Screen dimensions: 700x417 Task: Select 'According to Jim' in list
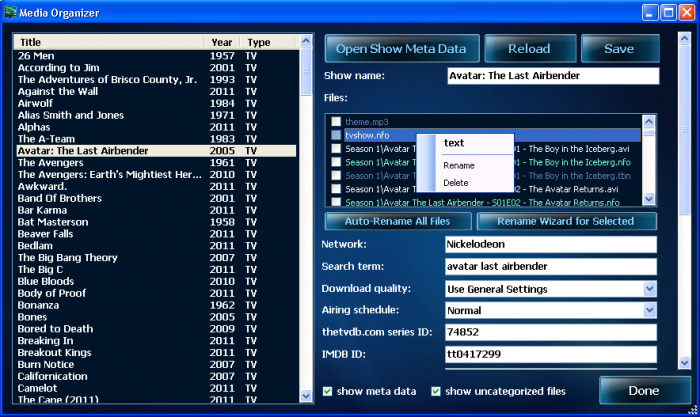pos(156,67)
